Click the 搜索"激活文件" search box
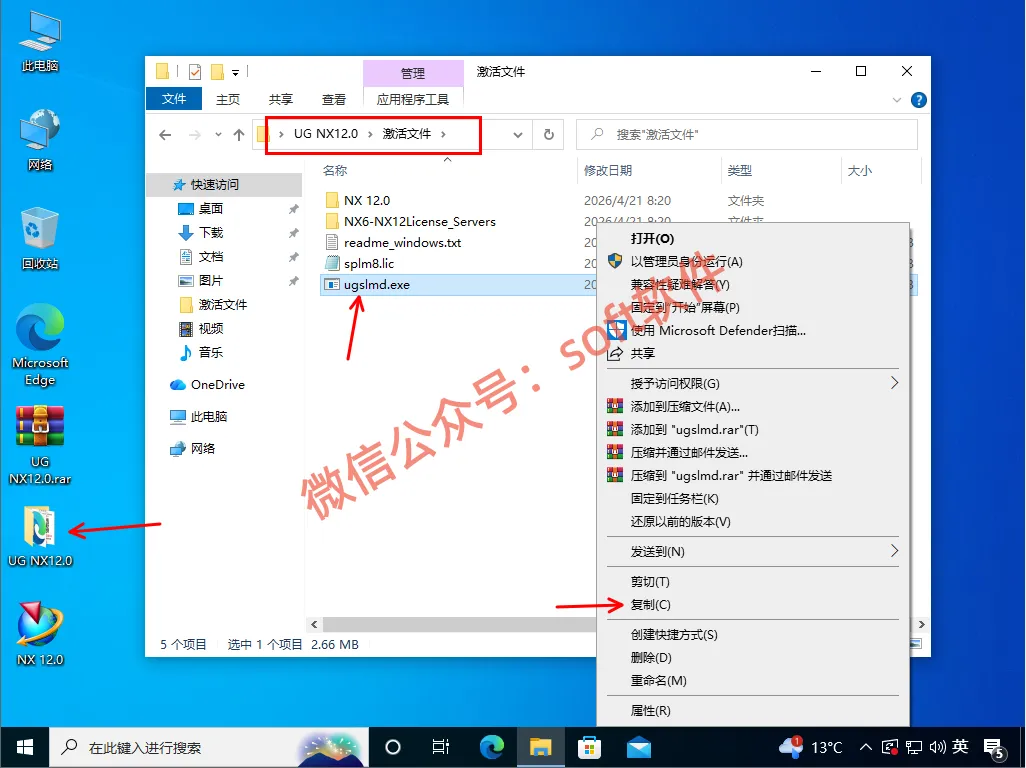1026x768 pixels. point(747,135)
